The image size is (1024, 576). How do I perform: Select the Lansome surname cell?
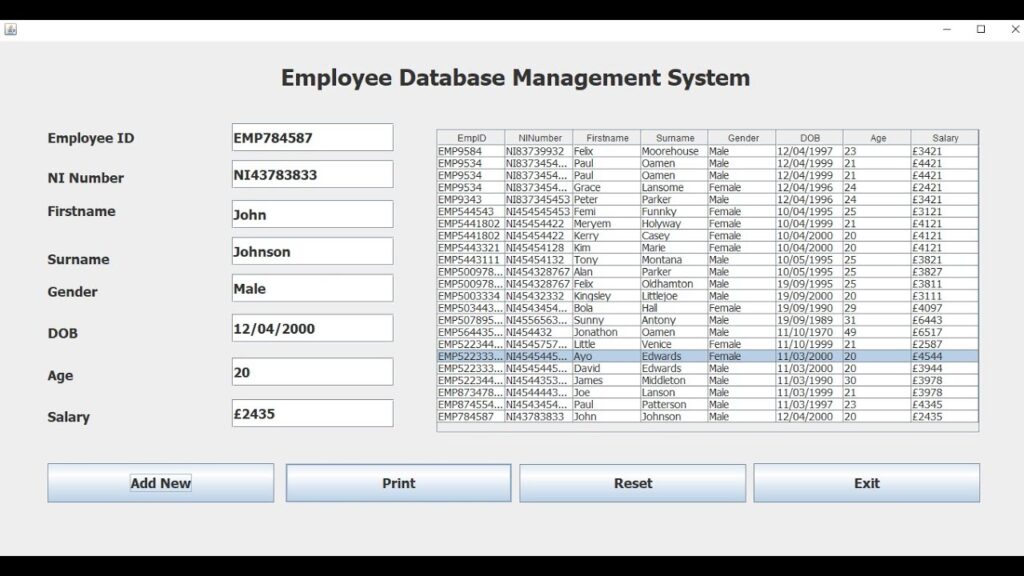point(675,187)
